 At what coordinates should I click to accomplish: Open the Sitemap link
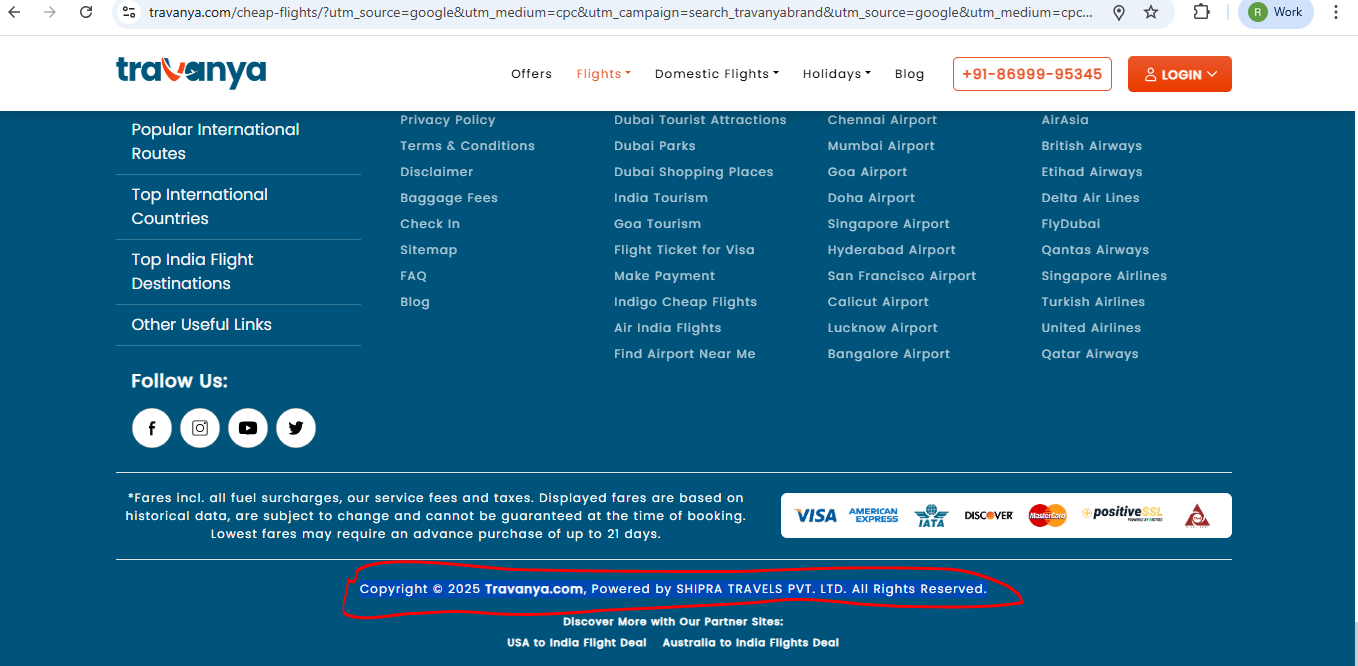point(428,250)
